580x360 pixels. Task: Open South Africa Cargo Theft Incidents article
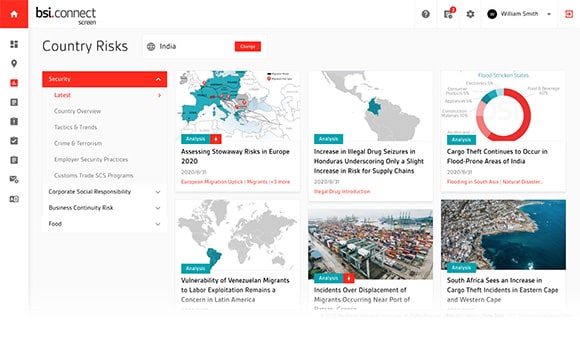[x=502, y=290]
